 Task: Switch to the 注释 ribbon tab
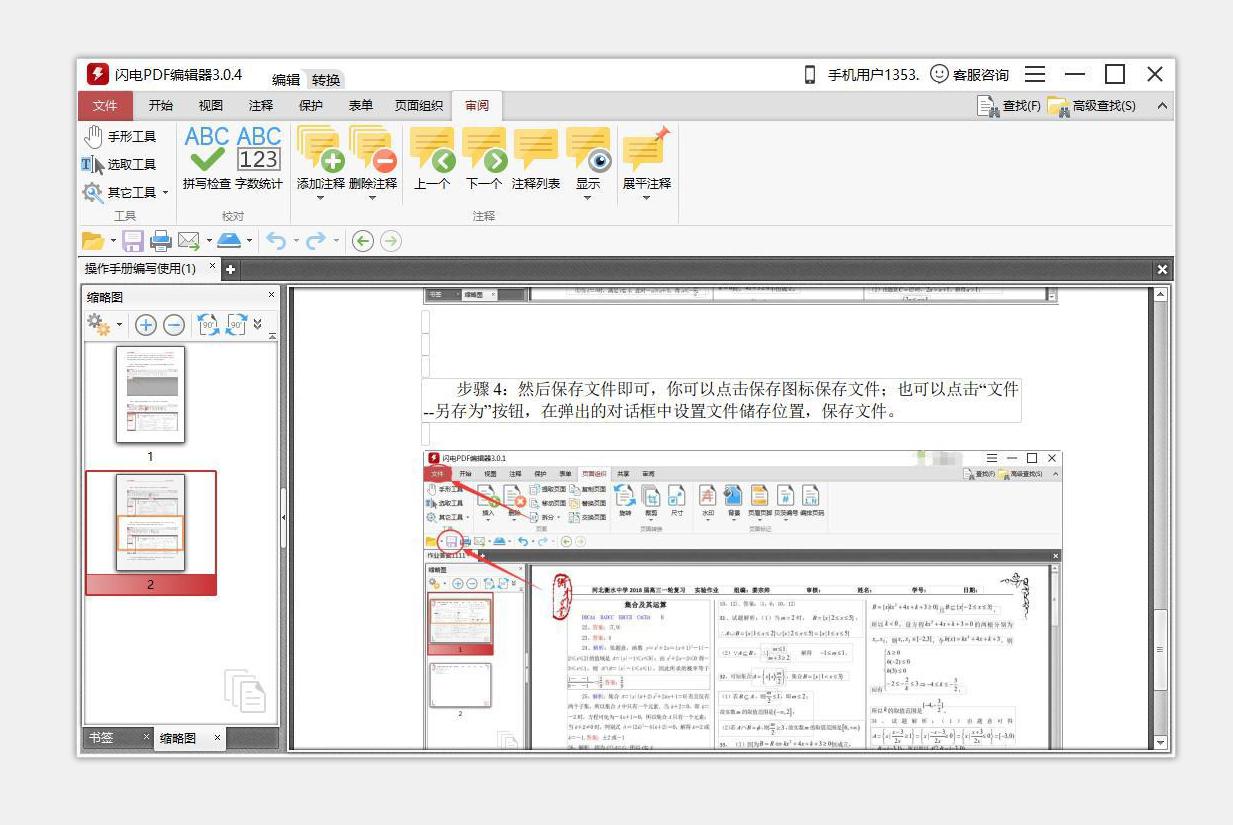click(261, 106)
